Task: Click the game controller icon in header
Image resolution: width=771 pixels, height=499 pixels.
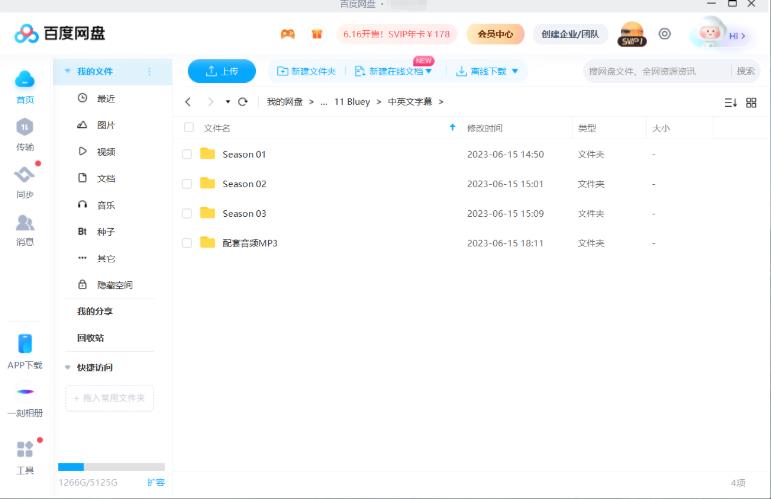Action: tap(288, 34)
